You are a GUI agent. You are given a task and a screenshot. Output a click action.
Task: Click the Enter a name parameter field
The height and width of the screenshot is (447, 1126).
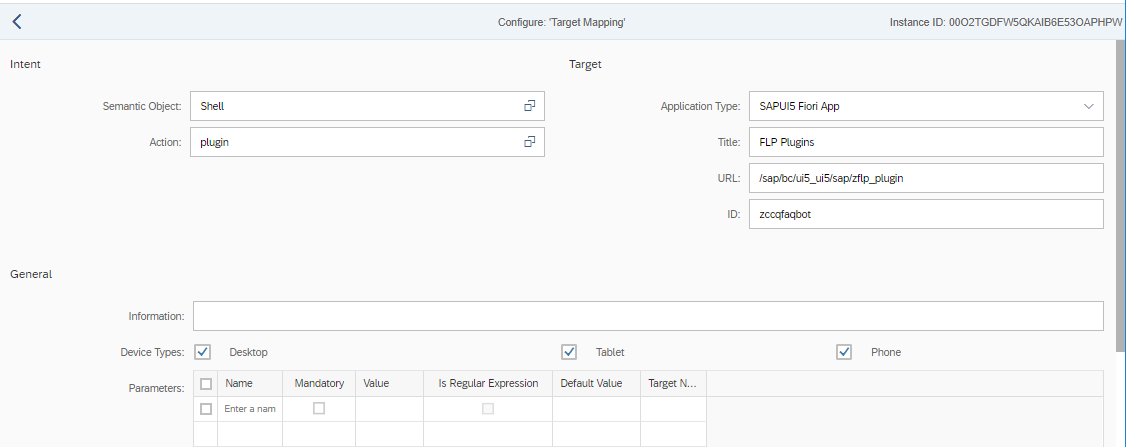click(250, 409)
